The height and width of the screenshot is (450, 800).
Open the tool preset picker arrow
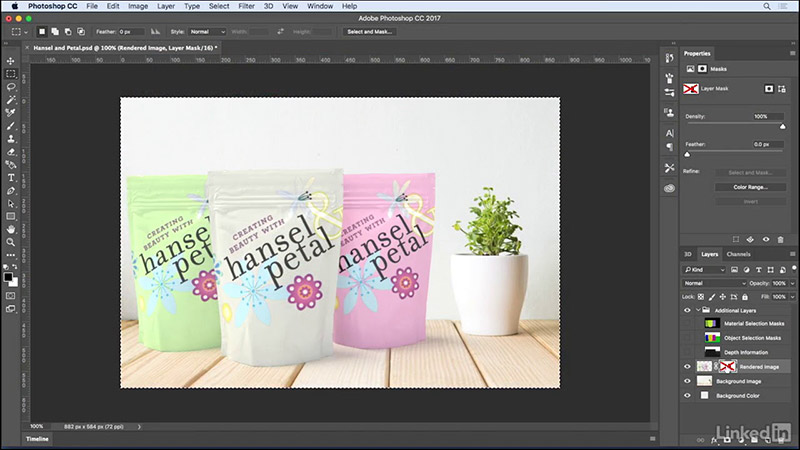(x=26, y=32)
